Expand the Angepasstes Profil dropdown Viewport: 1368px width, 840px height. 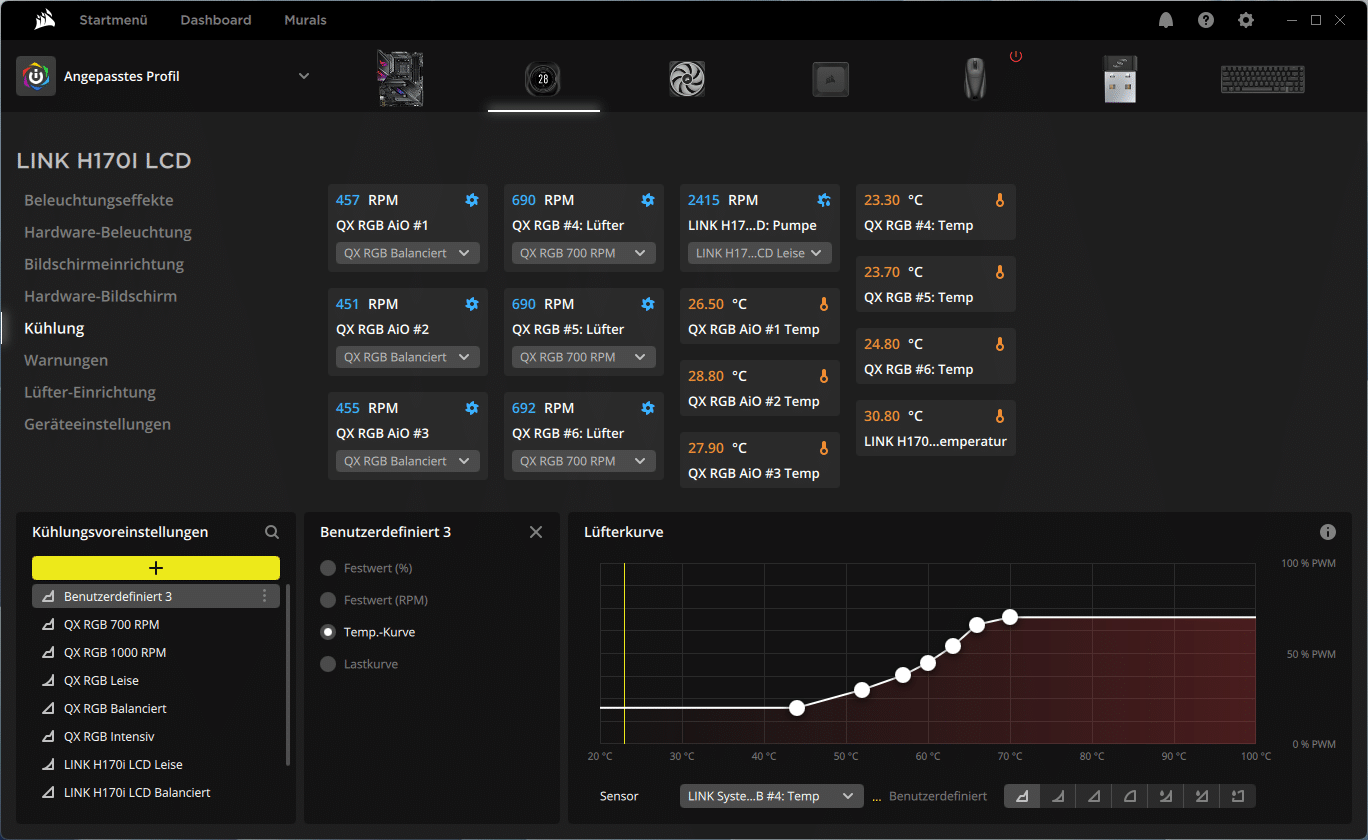[304, 76]
